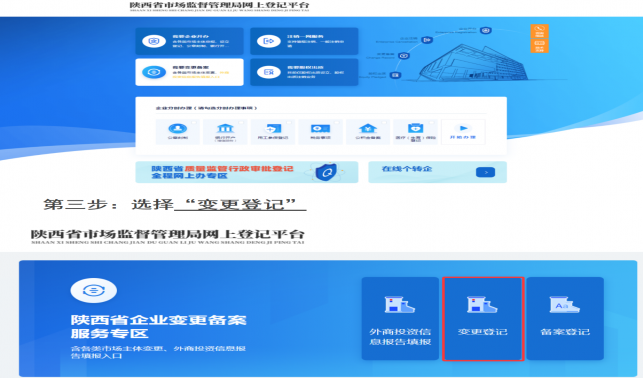This screenshot has width=643, height=378.
Task: Open the 我要股权出质 card
Action: 304,72
